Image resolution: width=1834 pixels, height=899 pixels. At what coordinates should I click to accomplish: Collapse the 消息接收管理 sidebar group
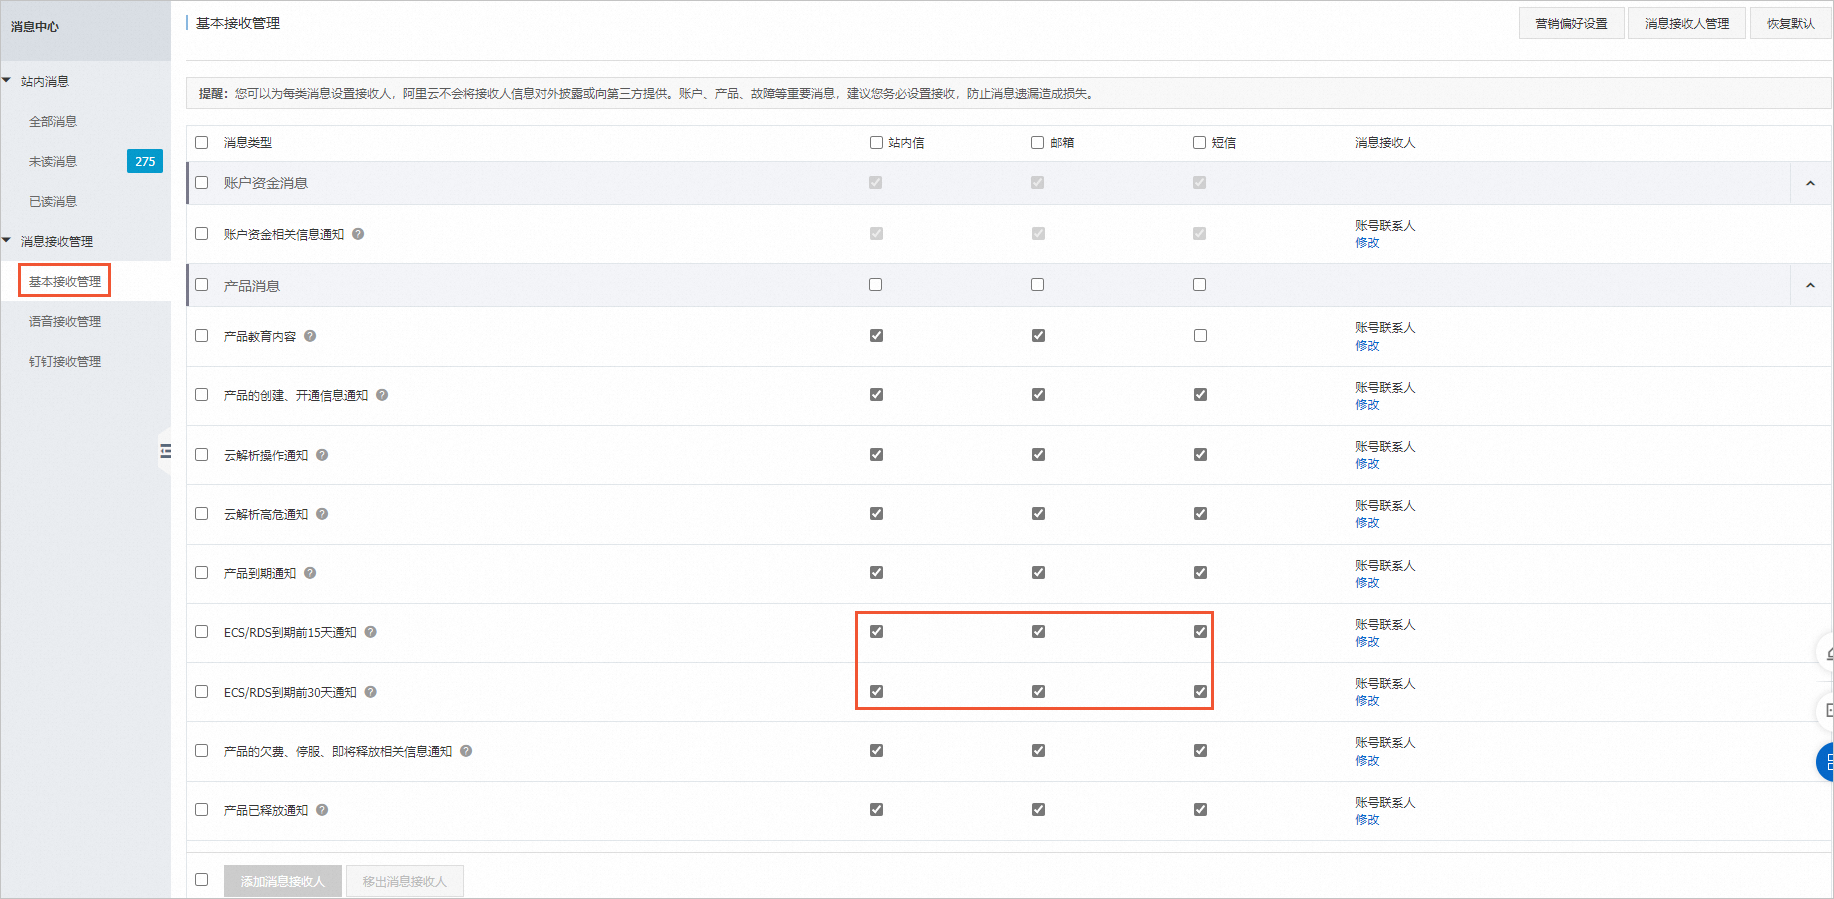click(x=7, y=241)
